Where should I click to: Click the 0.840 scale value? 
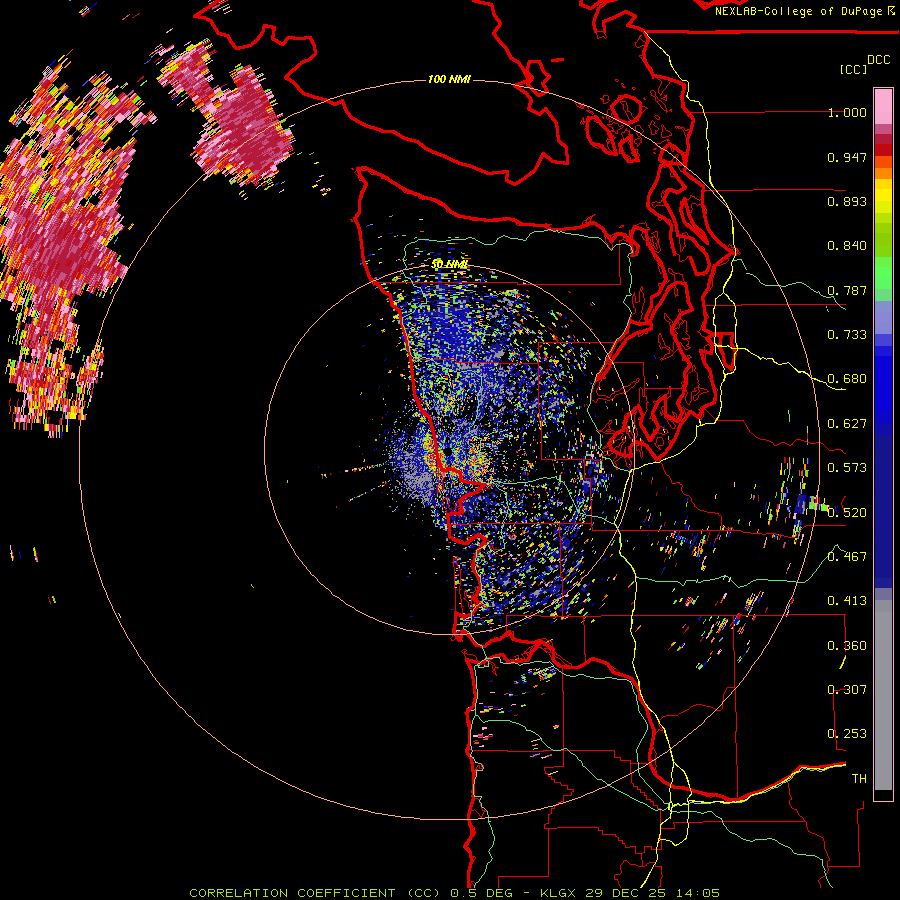847,246
